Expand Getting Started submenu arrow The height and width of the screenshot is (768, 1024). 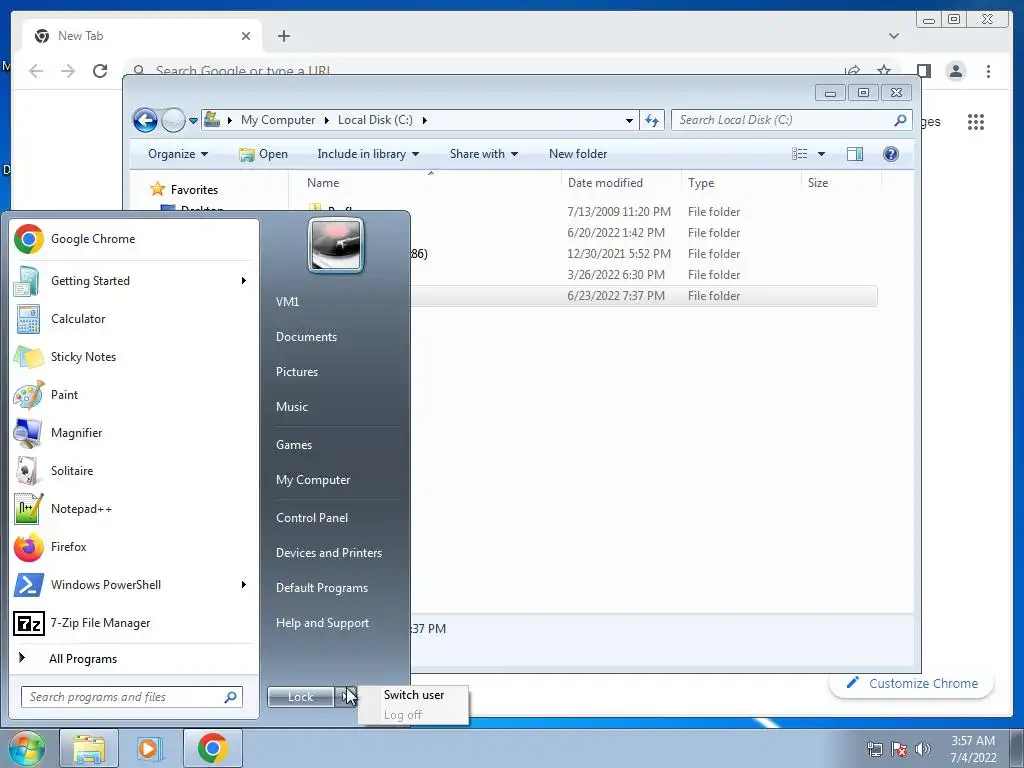click(x=244, y=281)
